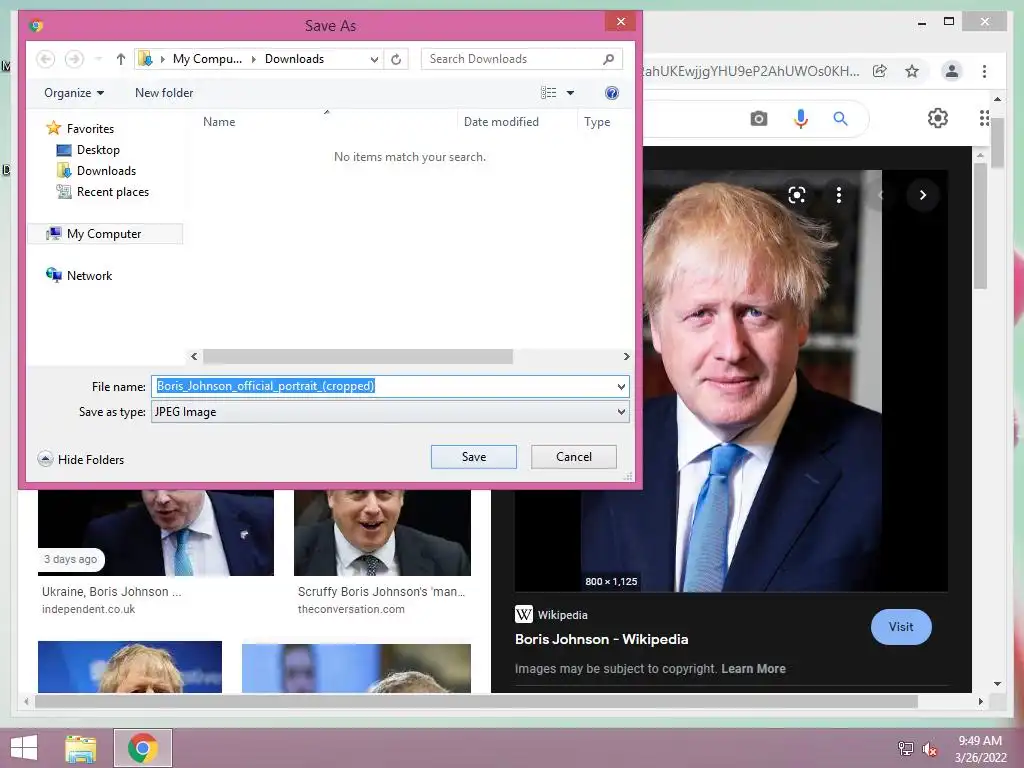Viewport: 1024px width, 768px height.
Task: Open Google quick settings gear
Action: 938,118
